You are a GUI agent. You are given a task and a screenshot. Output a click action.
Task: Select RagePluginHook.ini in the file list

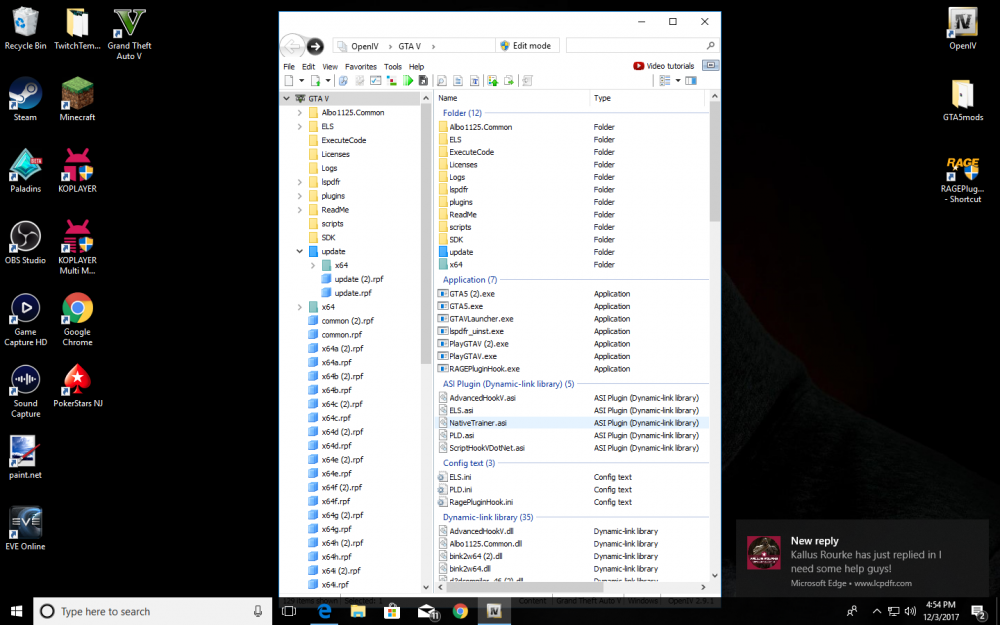(x=481, y=502)
